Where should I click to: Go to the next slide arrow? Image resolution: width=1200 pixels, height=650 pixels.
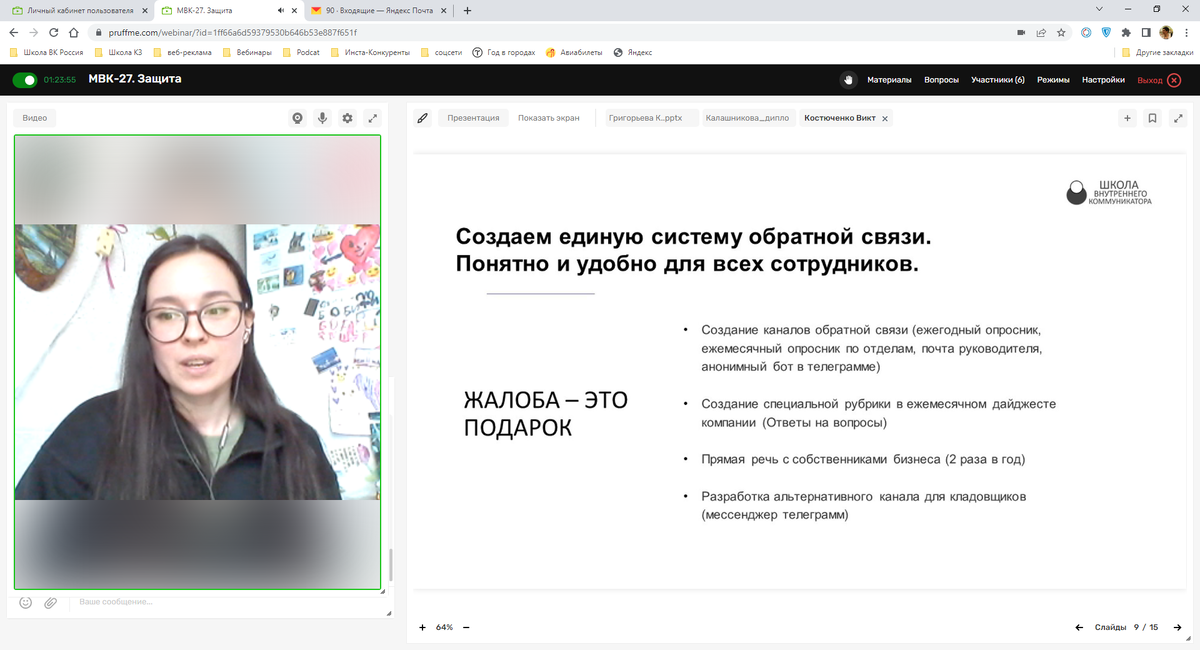(1177, 627)
